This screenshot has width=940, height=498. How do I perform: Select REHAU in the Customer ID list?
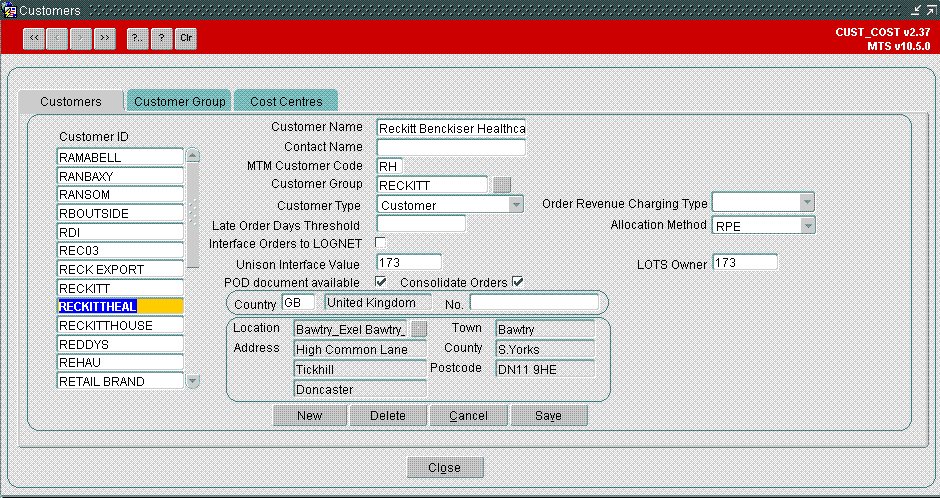pos(120,363)
